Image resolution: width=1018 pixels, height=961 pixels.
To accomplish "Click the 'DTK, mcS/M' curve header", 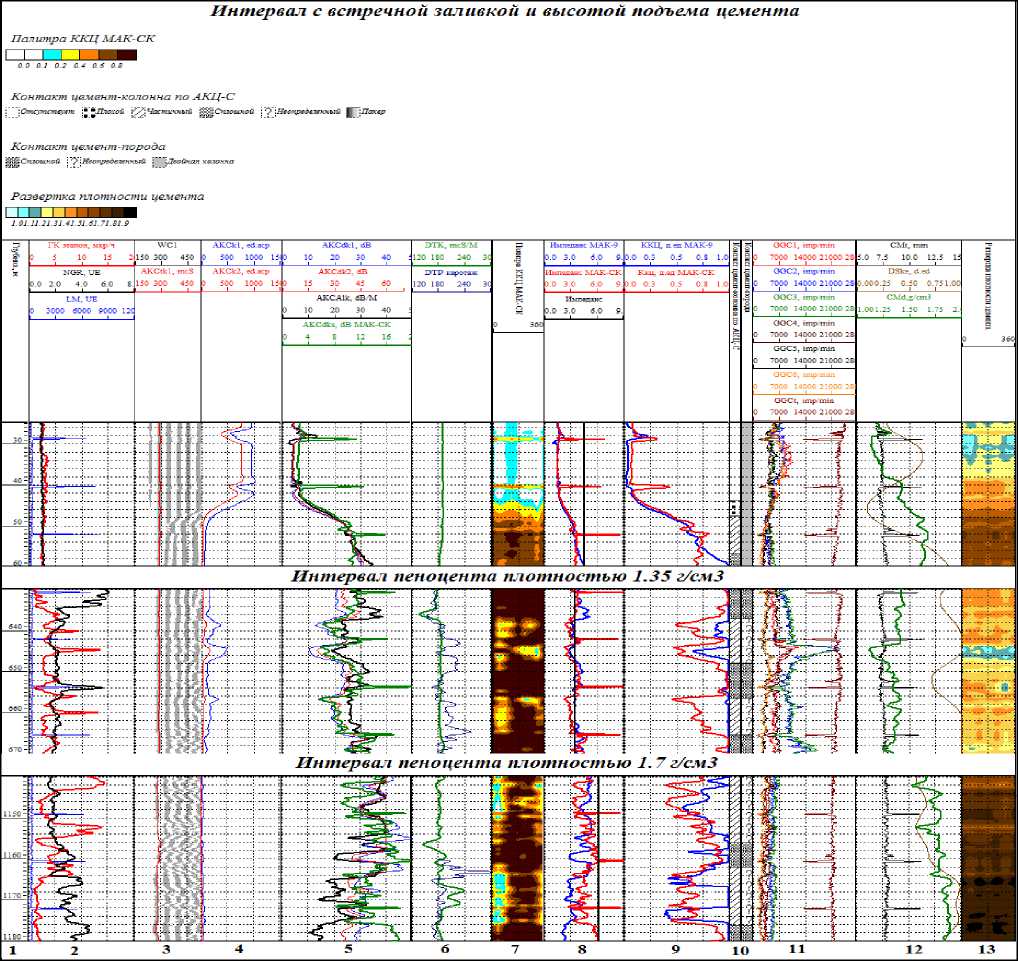I will (451, 245).
